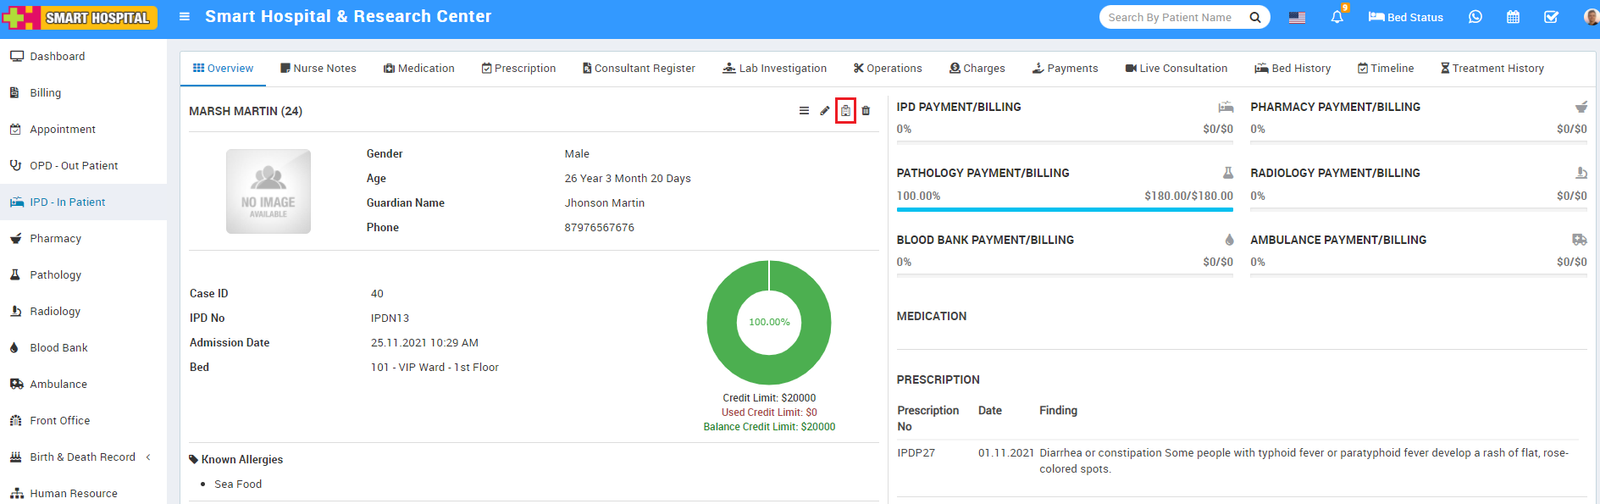Click the Search By Patient Name field
This screenshot has height=504, width=1600.
pyautogui.click(x=1172, y=17)
